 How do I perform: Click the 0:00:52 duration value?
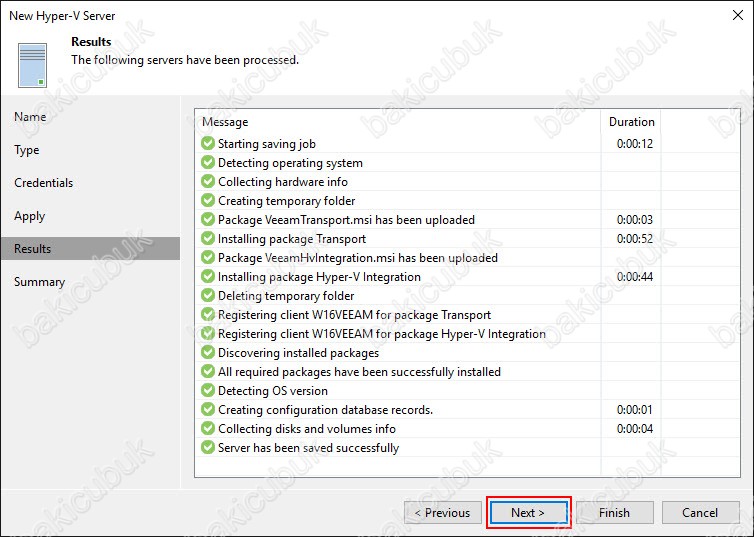[635, 239]
